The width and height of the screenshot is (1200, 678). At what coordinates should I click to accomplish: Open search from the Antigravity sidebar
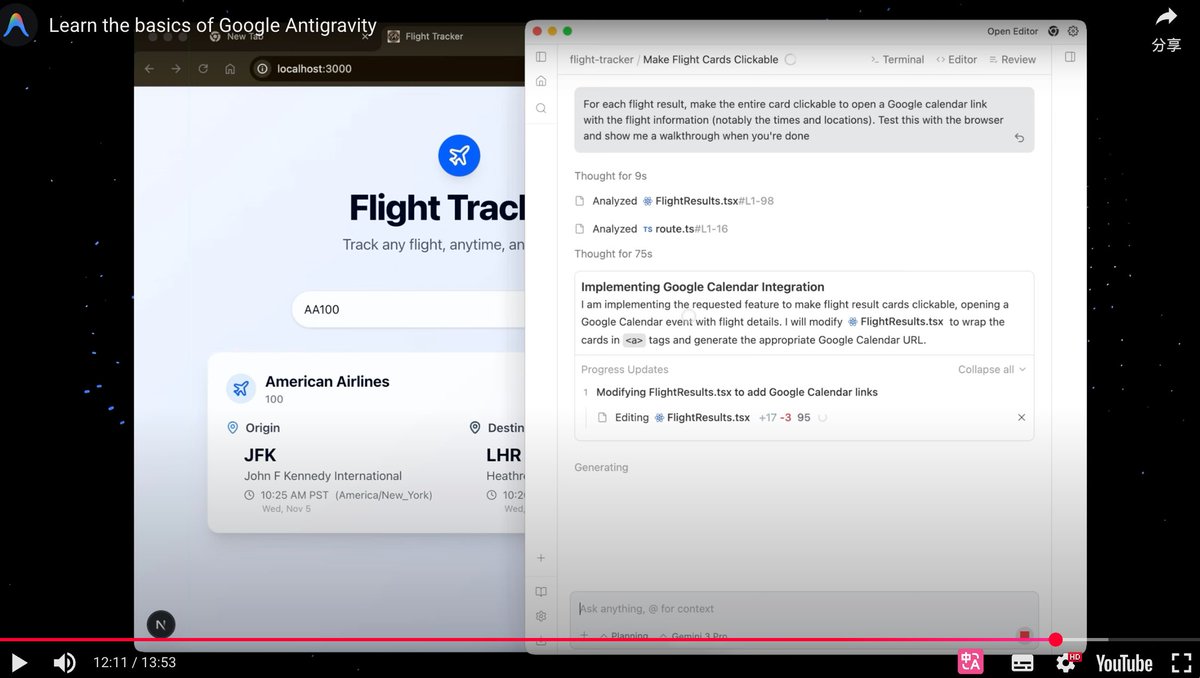[x=541, y=107]
